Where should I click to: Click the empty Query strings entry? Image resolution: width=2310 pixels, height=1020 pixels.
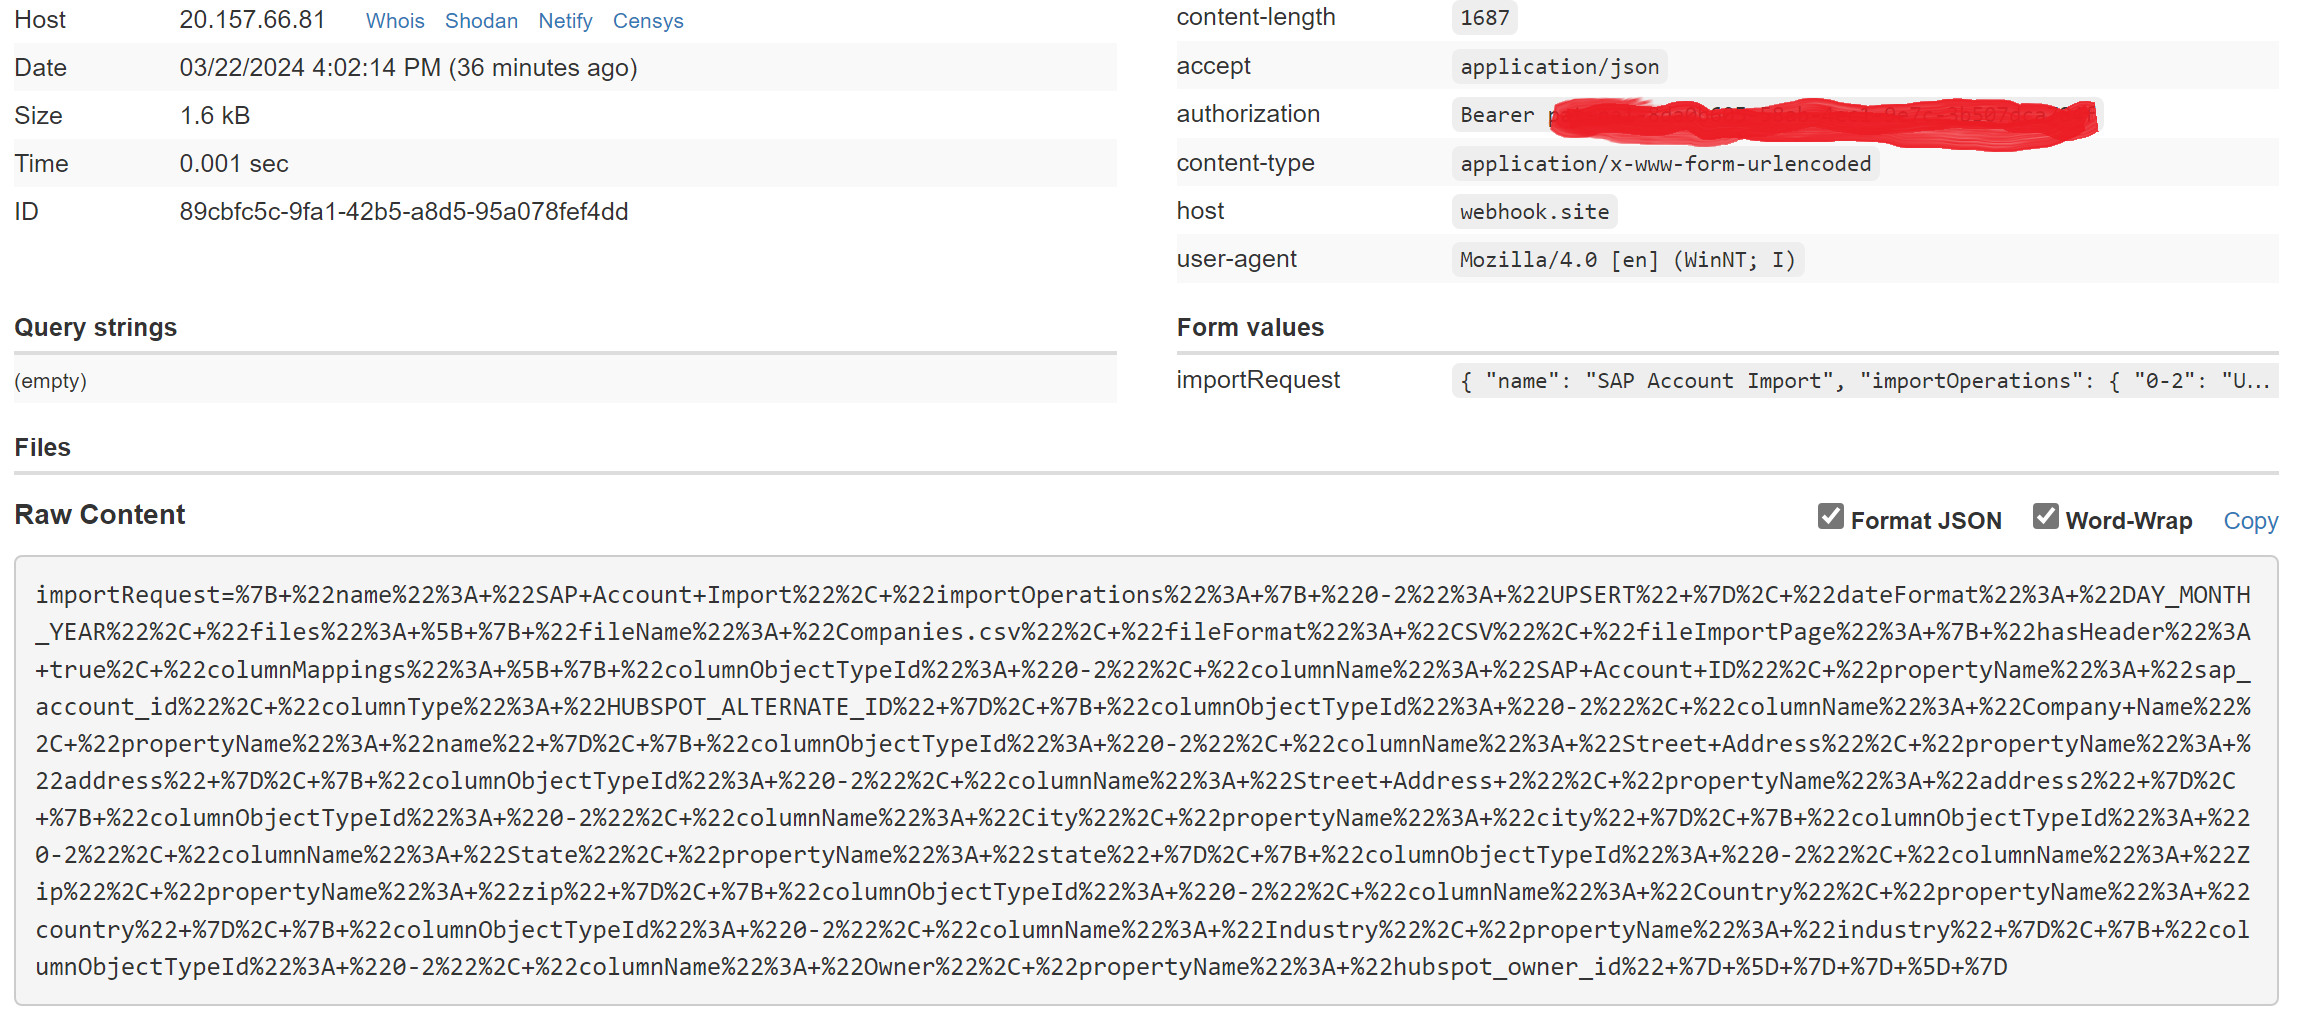pyautogui.click(x=50, y=381)
